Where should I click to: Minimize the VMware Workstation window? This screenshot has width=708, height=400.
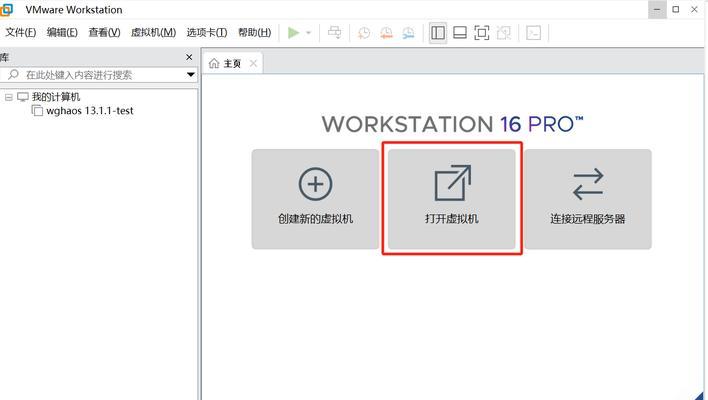657,9
